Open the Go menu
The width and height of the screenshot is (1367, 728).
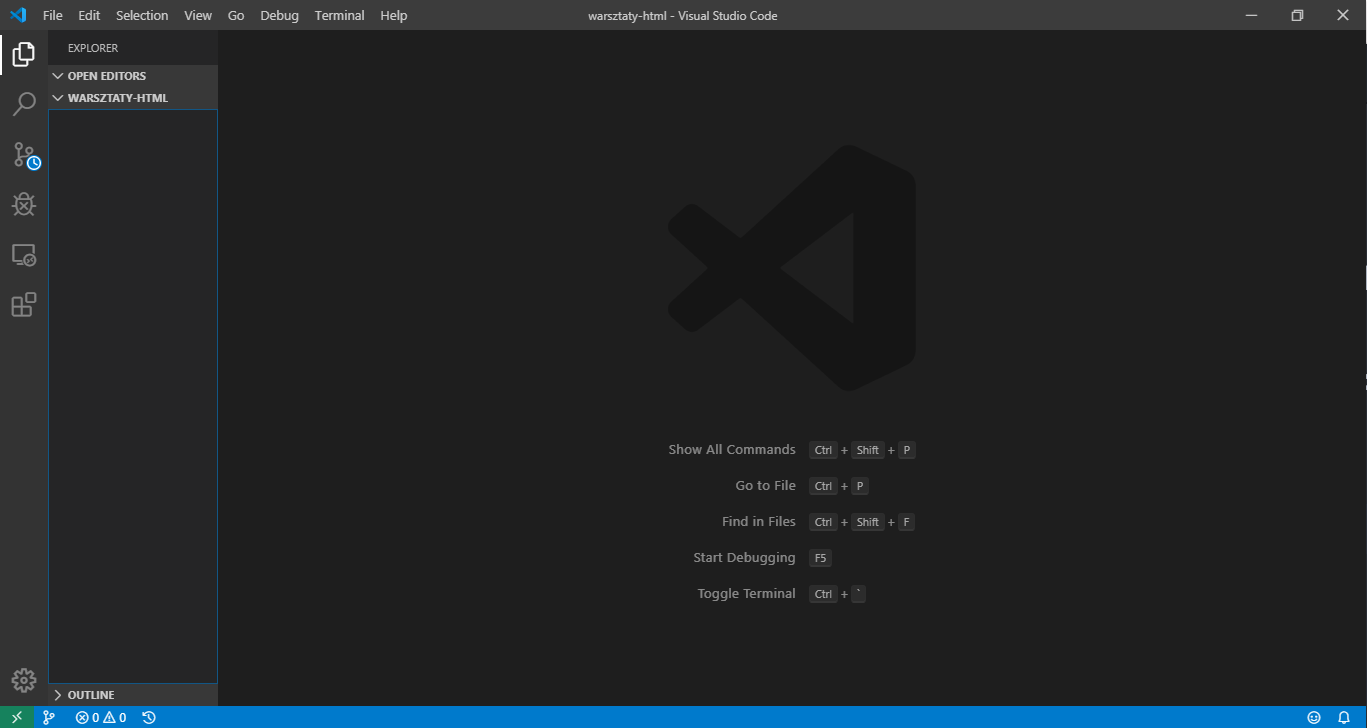coord(236,15)
